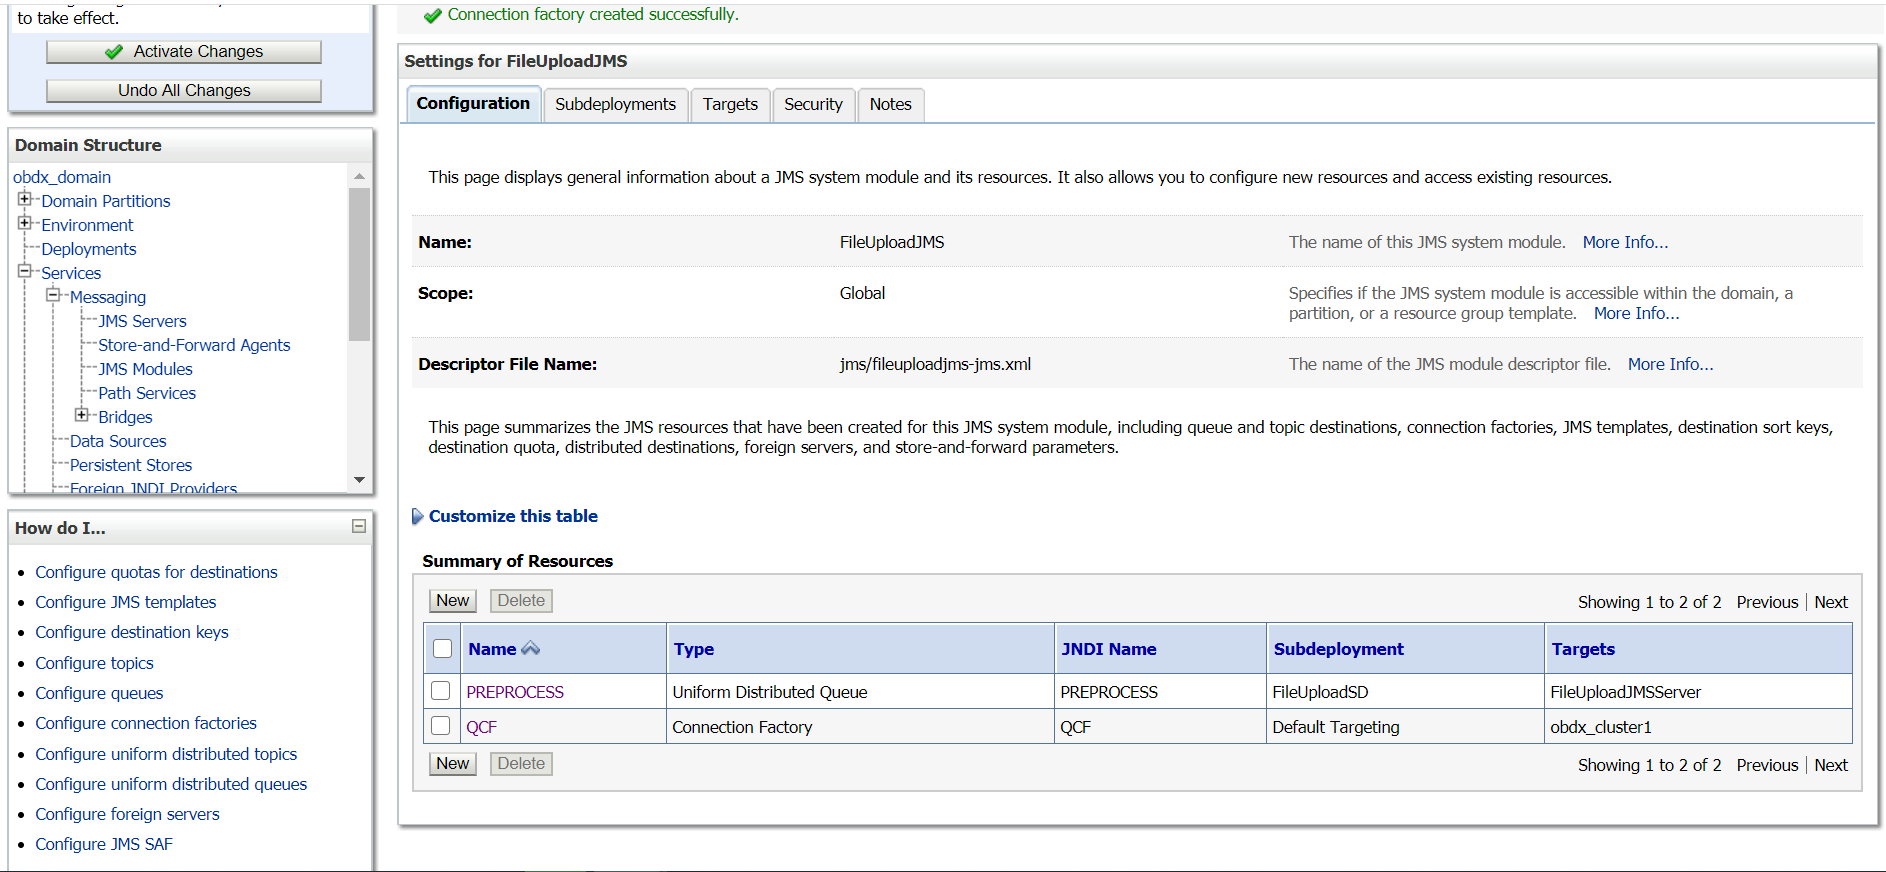1886x872 pixels.
Task: Open Configure JMS templates help link
Action: pos(126,602)
